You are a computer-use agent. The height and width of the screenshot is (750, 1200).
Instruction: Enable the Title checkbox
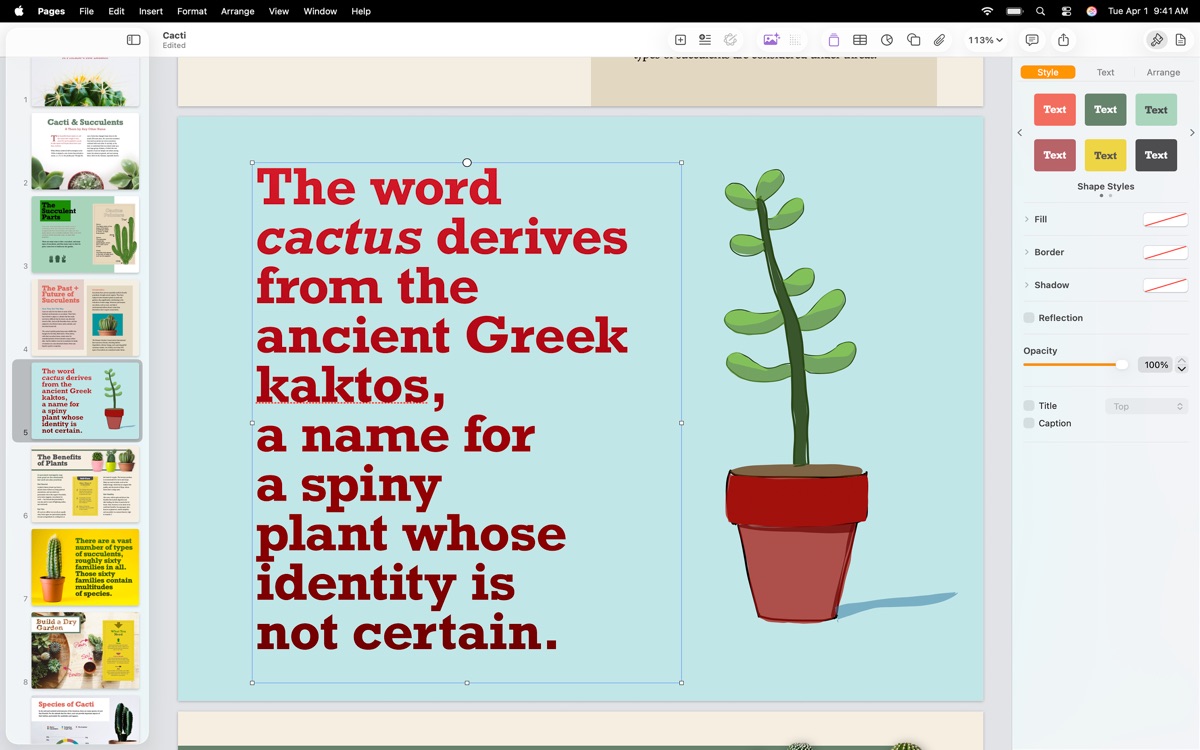(1029, 406)
